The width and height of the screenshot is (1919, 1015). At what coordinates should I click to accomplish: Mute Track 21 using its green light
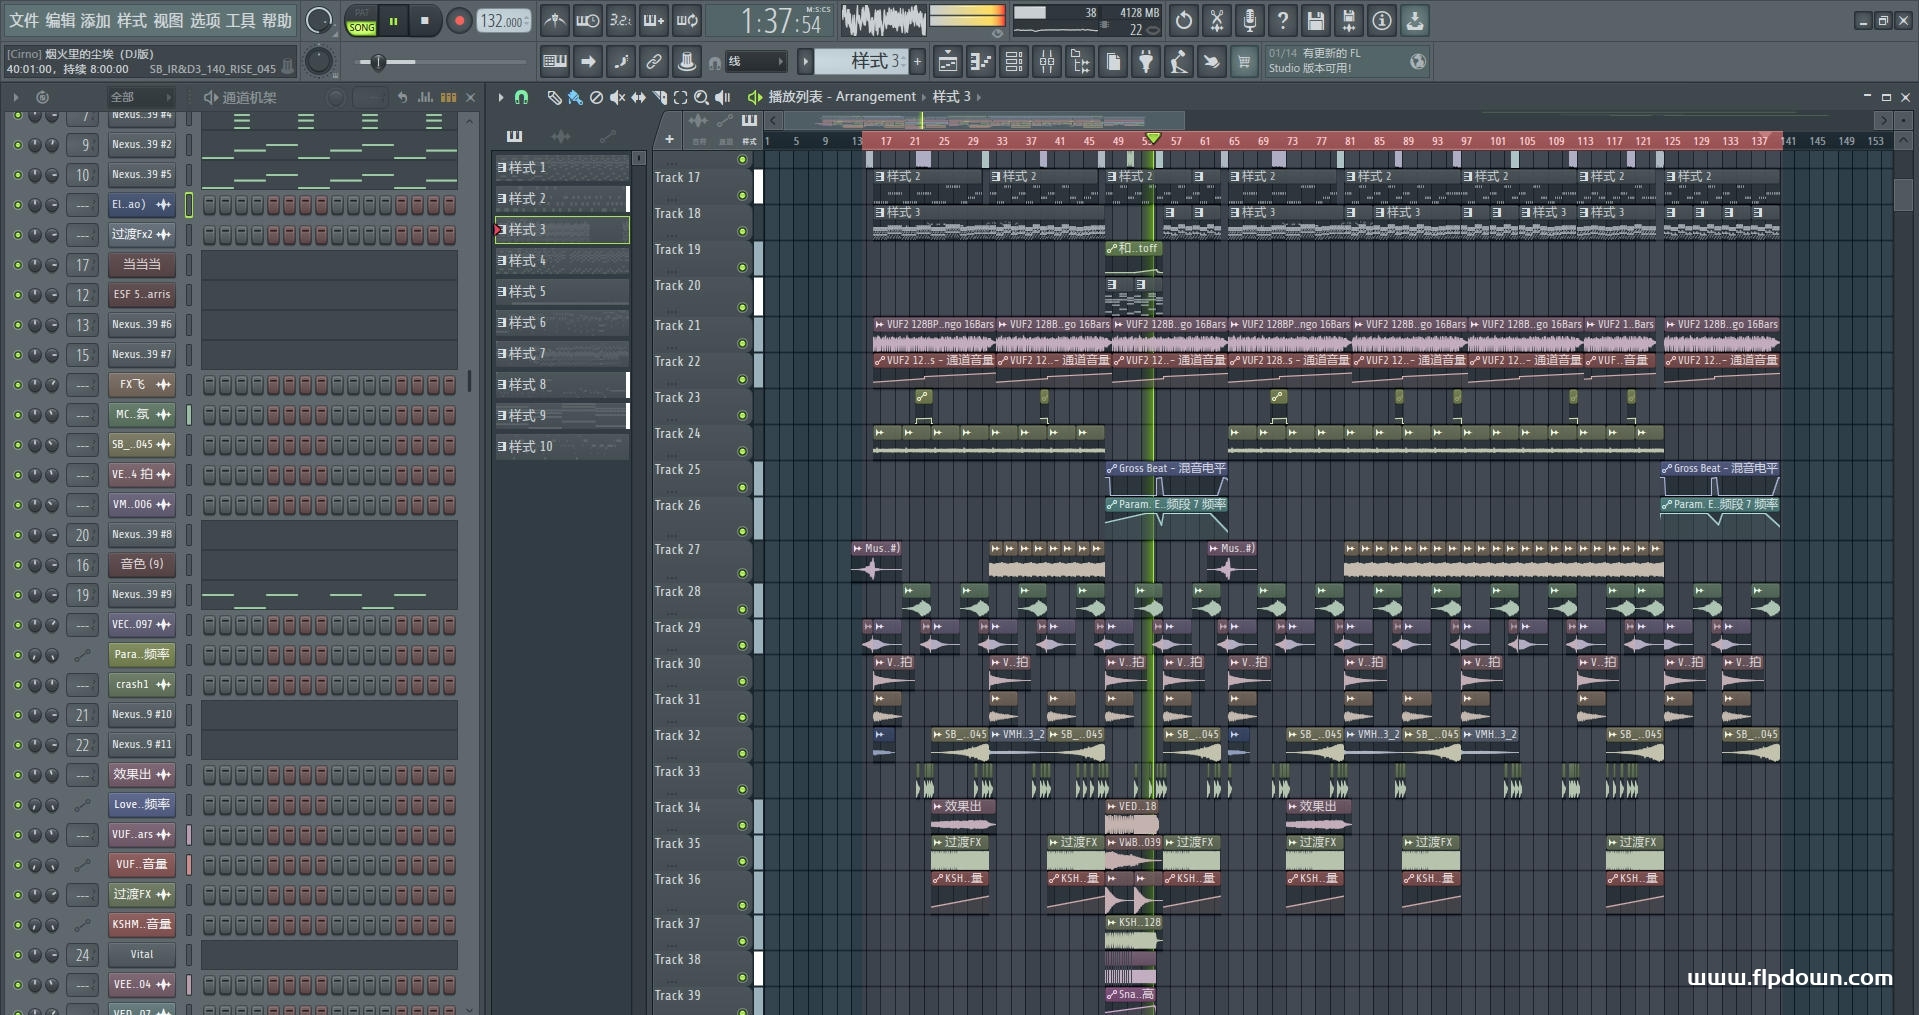click(x=742, y=343)
